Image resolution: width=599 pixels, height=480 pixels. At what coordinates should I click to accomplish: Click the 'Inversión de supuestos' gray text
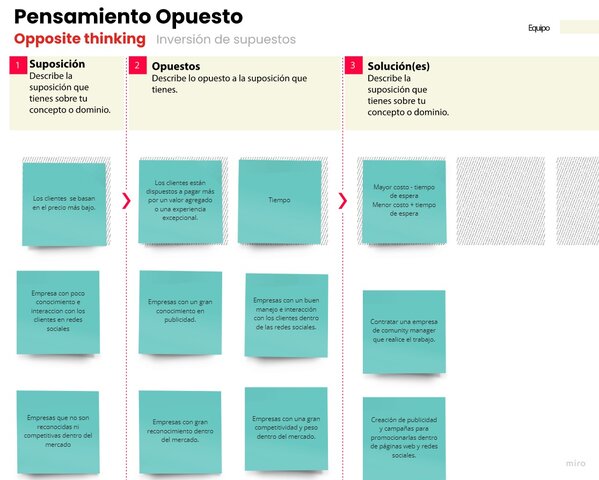[226, 39]
